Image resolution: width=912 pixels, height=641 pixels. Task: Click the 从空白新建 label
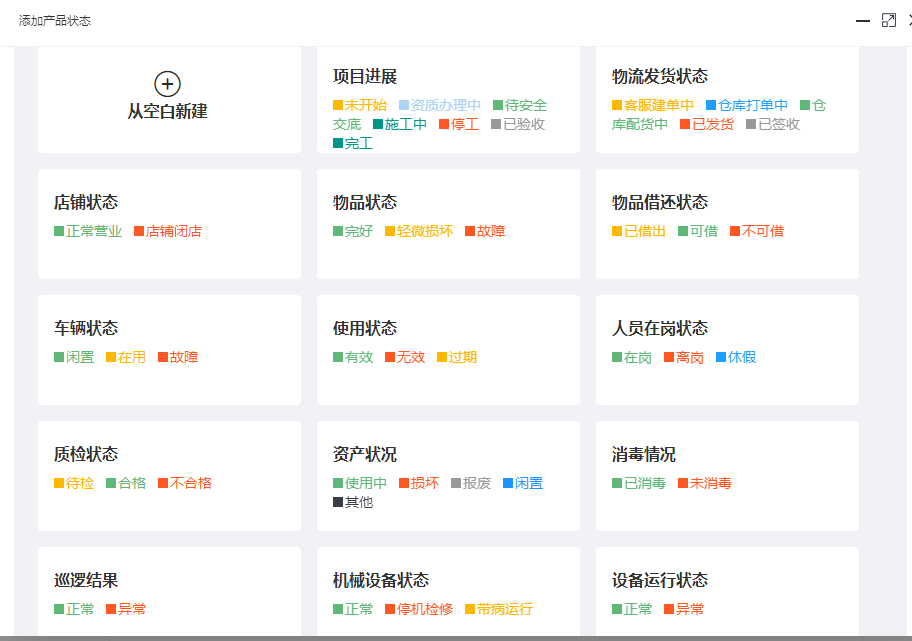point(168,112)
